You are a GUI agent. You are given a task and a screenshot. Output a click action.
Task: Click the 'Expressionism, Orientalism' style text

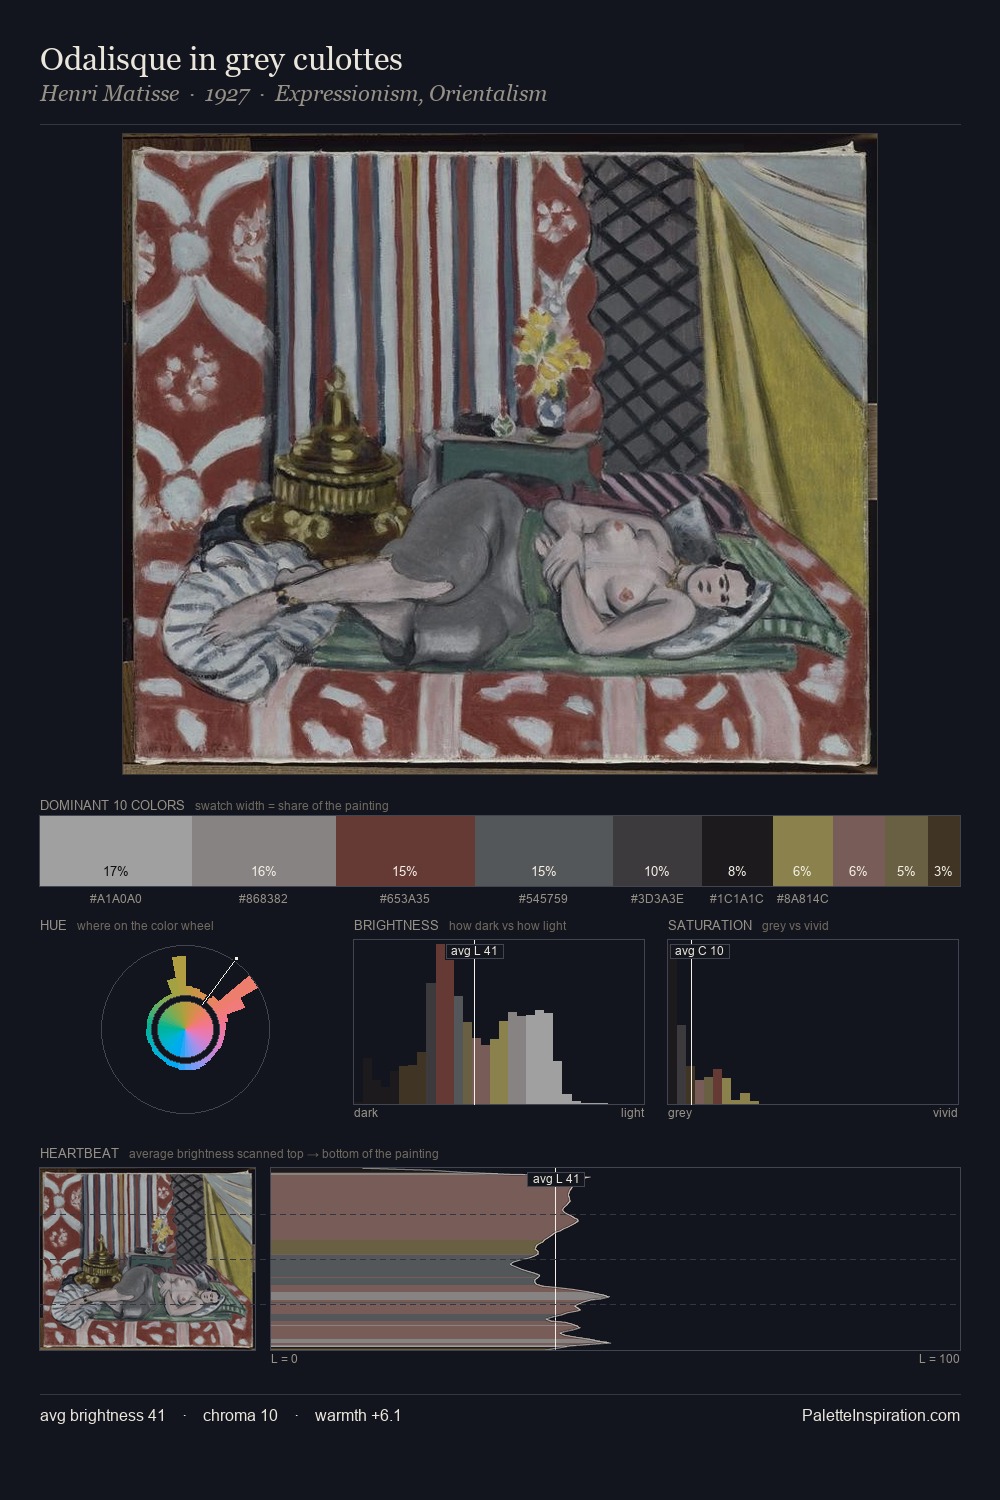(411, 94)
